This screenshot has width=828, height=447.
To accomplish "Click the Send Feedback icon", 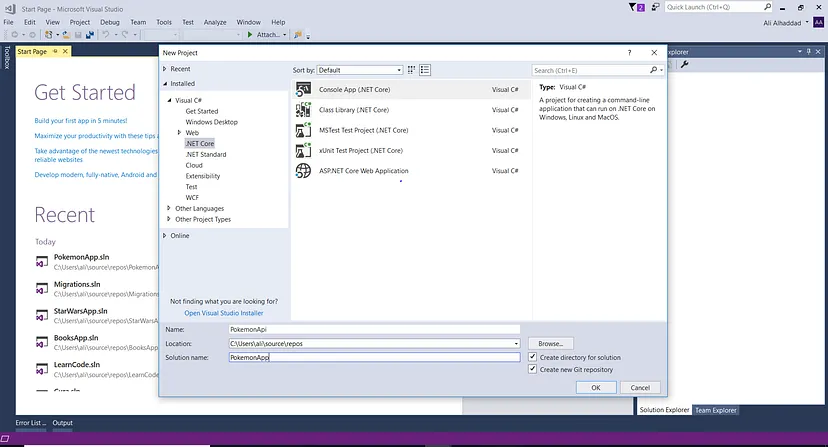I will click(655, 7).
